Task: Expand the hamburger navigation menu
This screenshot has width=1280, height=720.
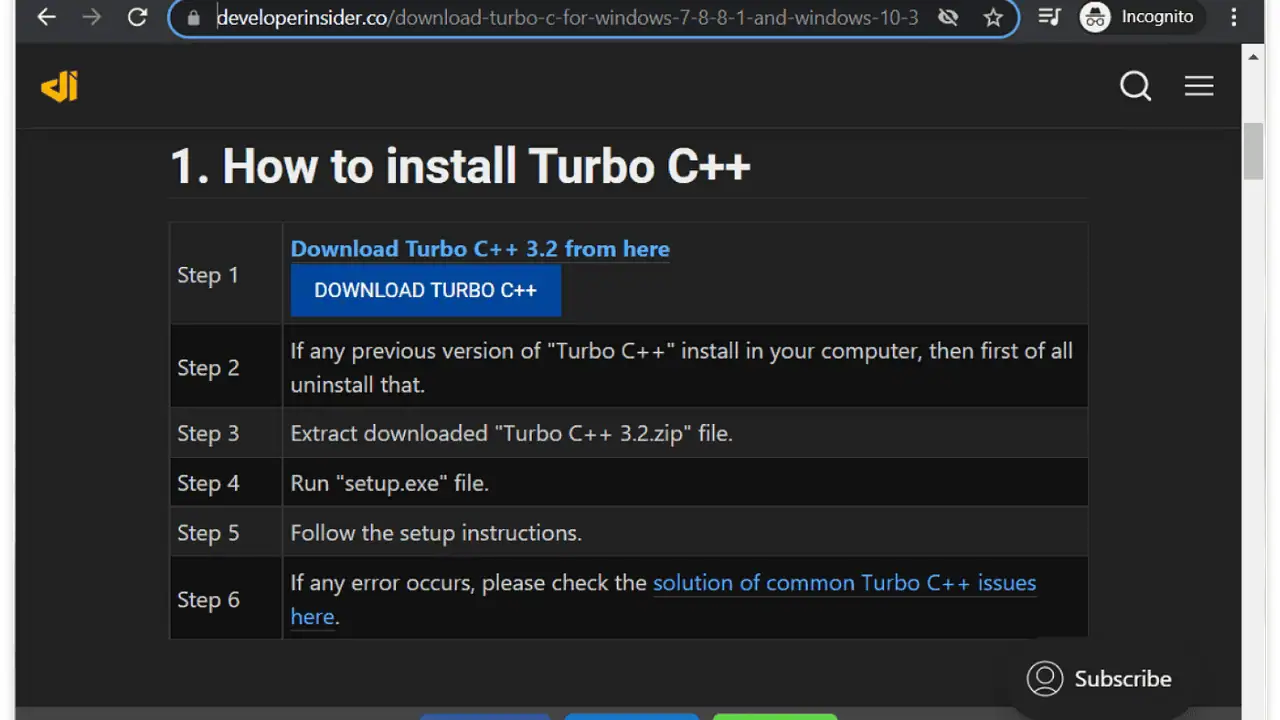Action: point(1199,86)
